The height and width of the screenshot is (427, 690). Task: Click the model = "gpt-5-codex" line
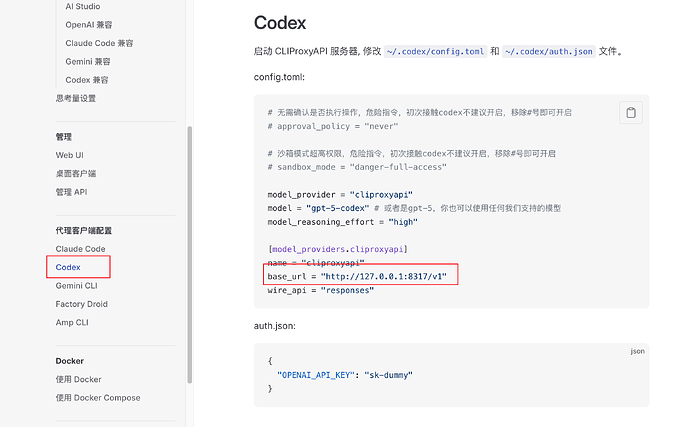point(414,208)
